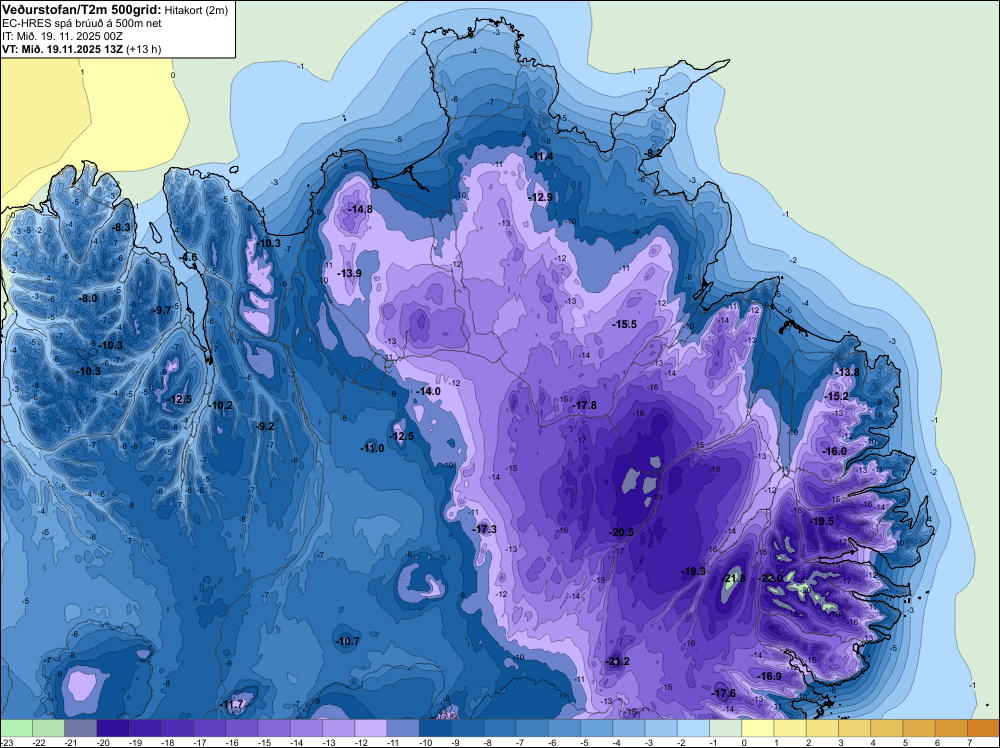The image size is (1000, 748).
Task: Click the legend color box labeled -12
Action: pyautogui.click(x=371, y=728)
